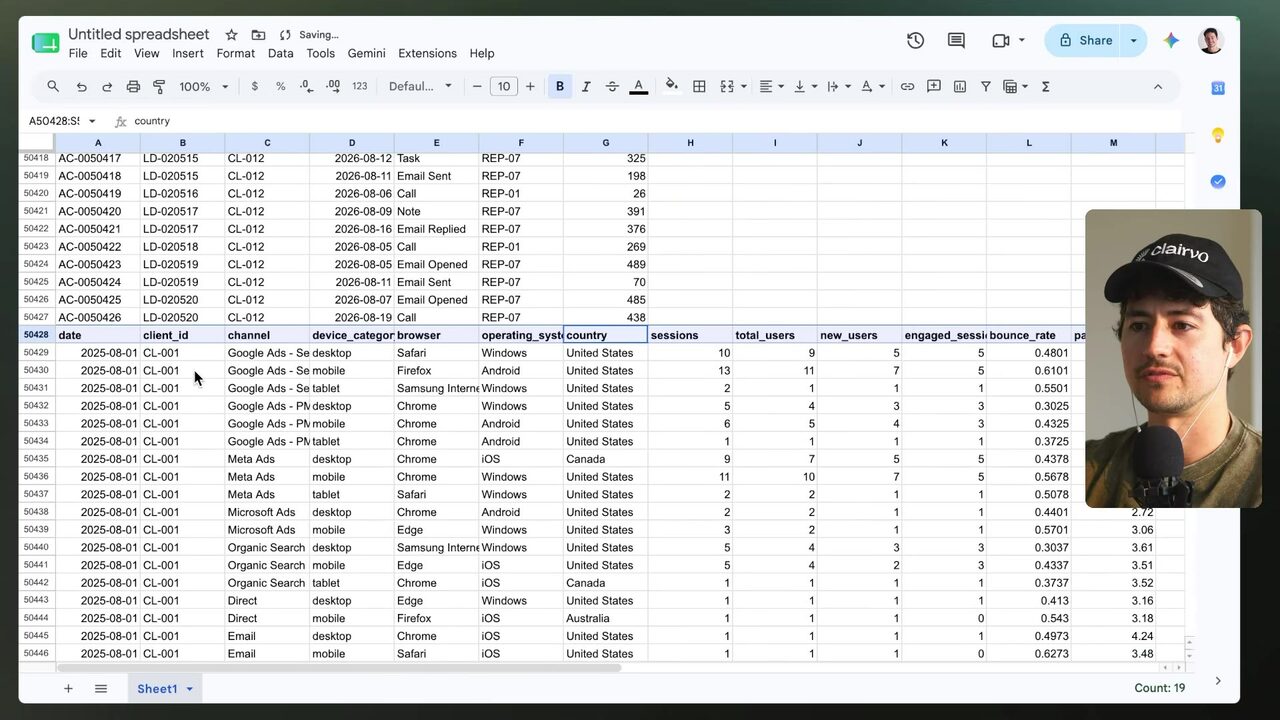The width and height of the screenshot is (1280, 720).
Task: Open the Count: 19 summary
Action: (1160, 689)
